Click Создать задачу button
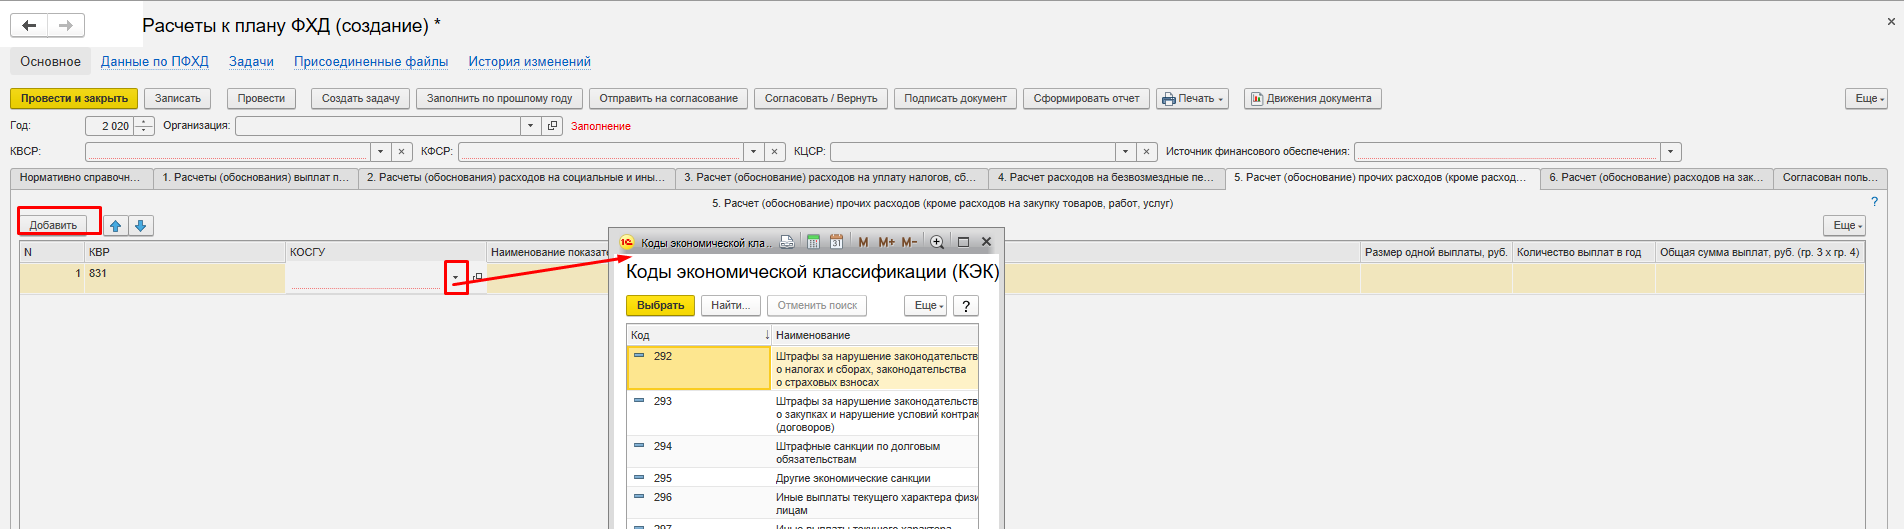This screenshot has width=1904, height=529. (x=360, y=98)
